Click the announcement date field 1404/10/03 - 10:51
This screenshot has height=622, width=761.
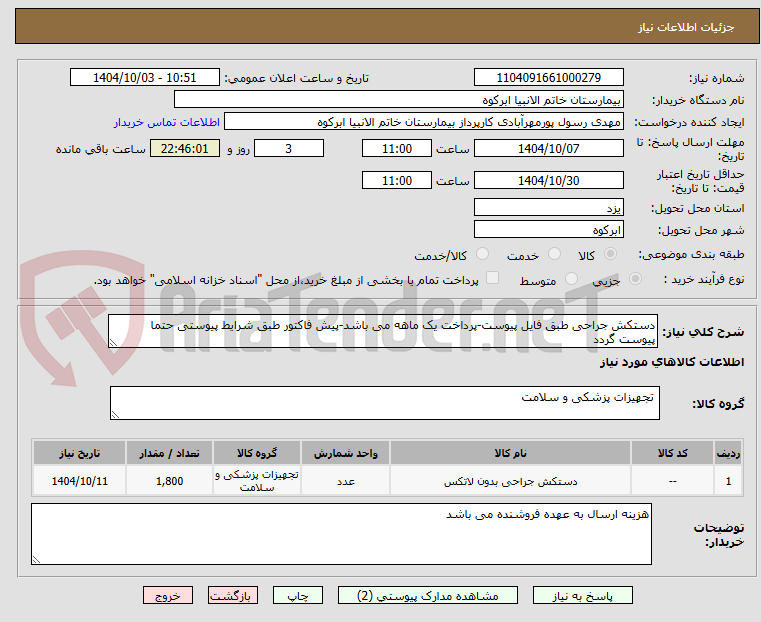click(x=145, y=78)
